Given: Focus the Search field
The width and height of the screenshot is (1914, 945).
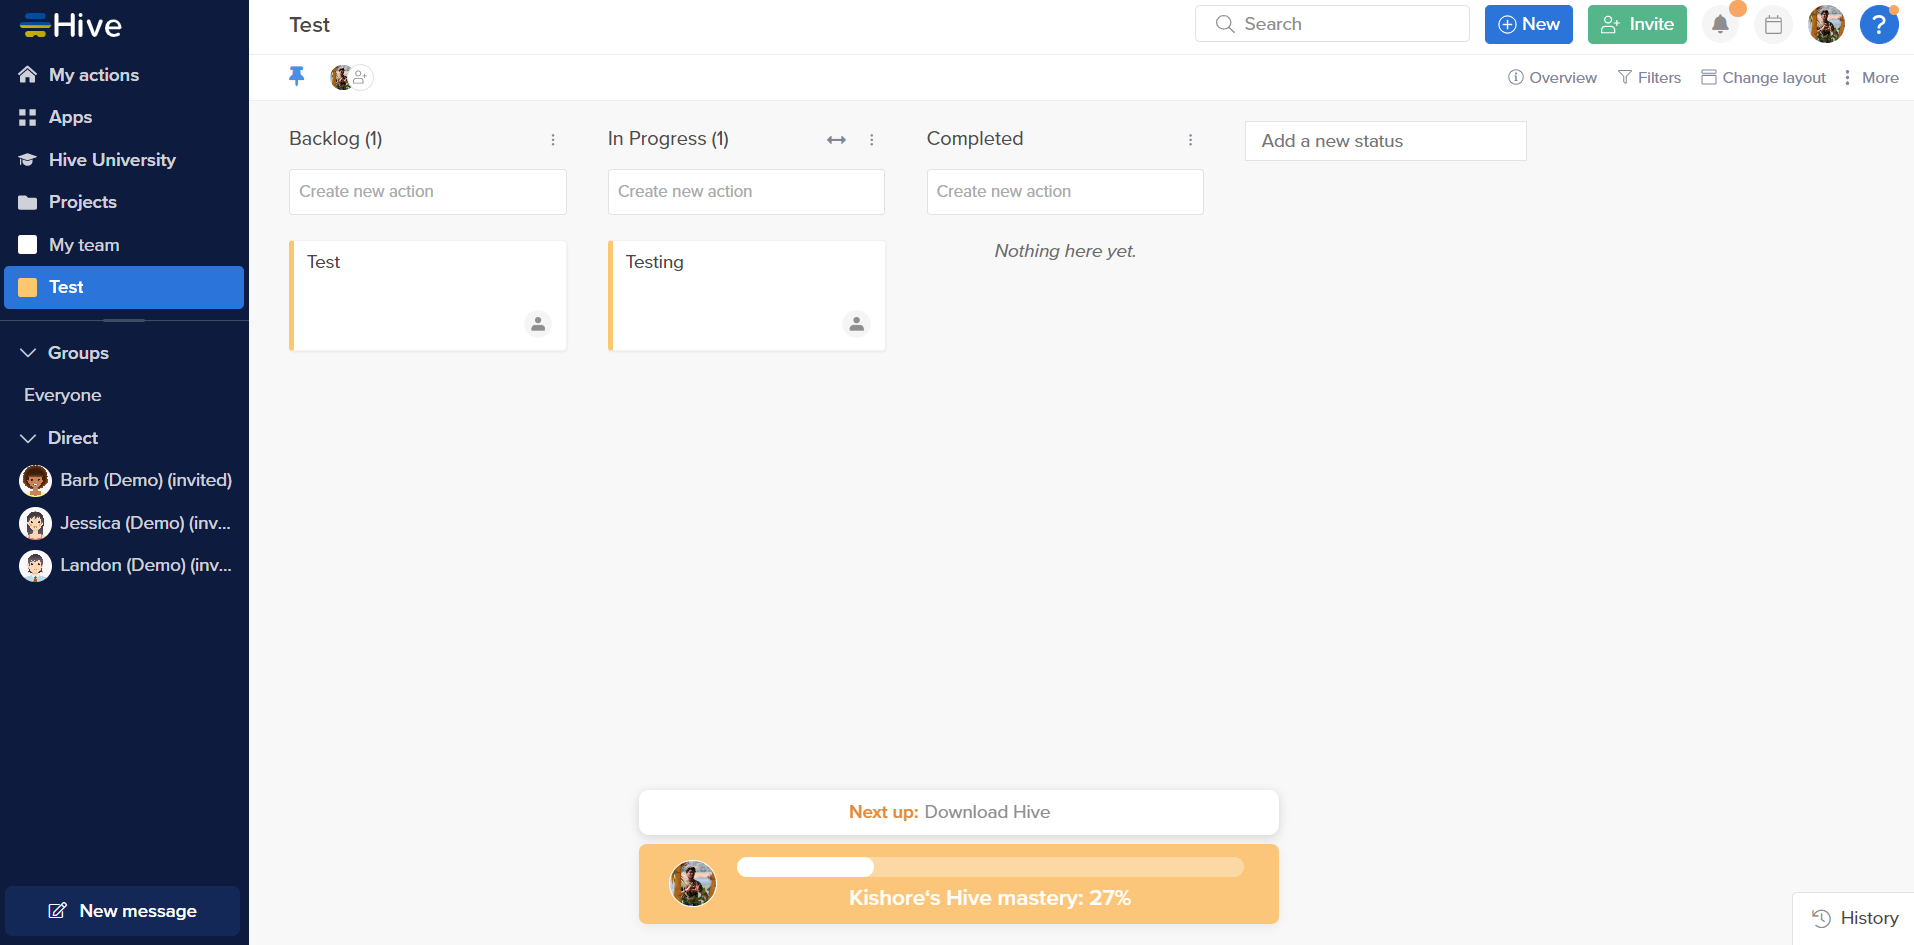Looking at the screenshot, I should pos(1332,24).
